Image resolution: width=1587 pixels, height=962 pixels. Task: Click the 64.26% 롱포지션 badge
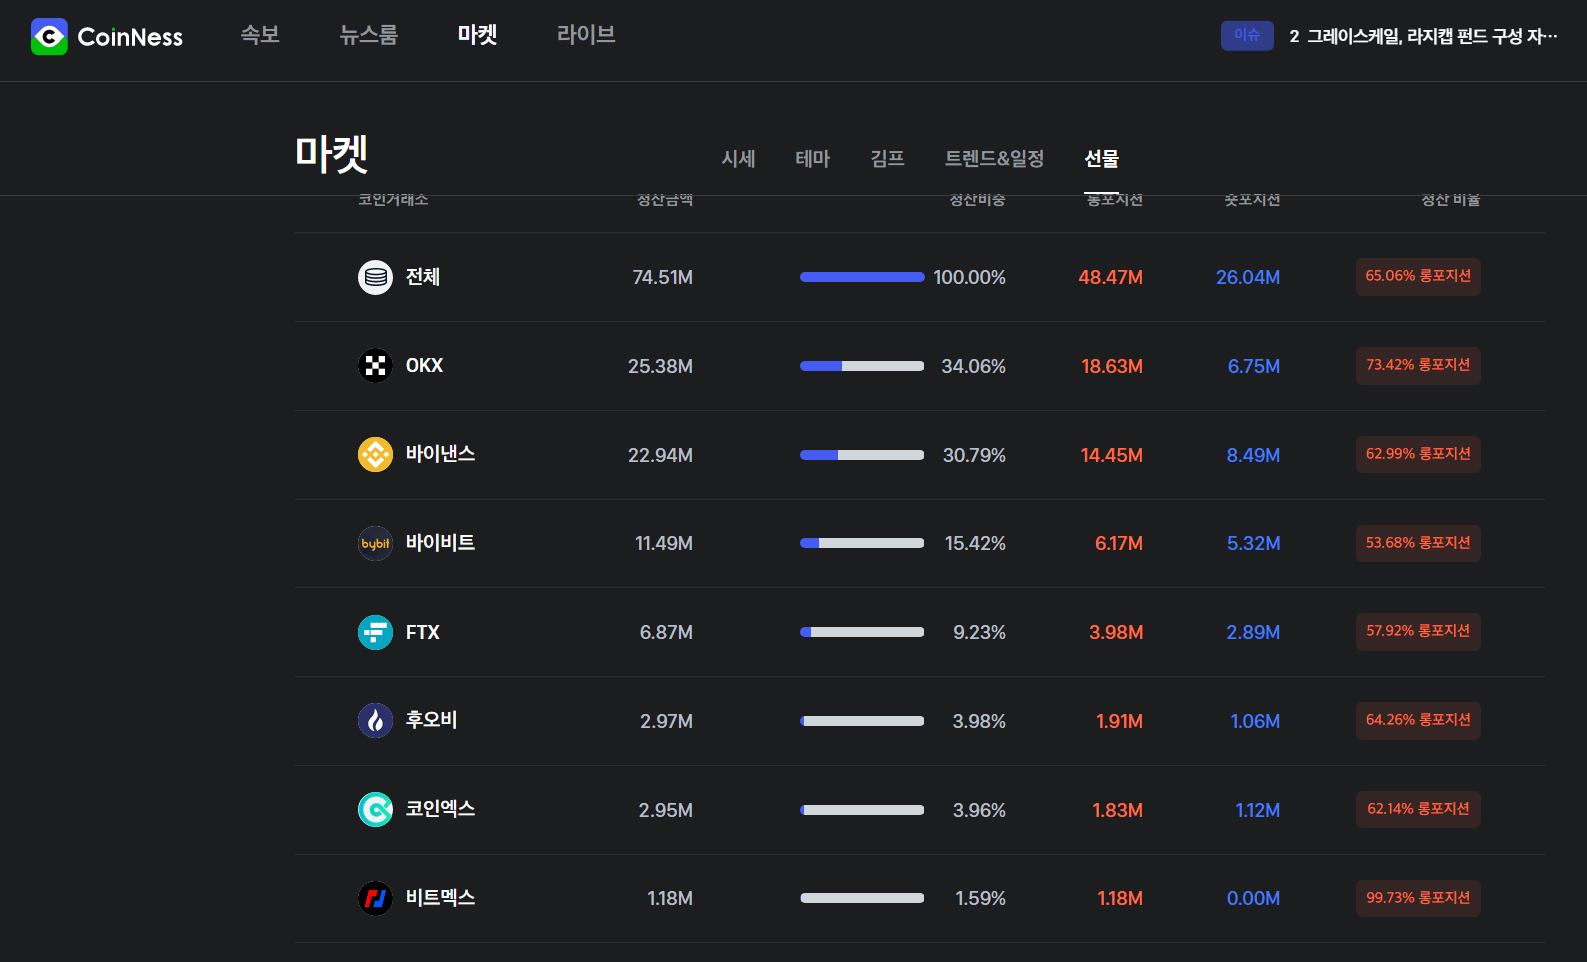[1418, 721]
